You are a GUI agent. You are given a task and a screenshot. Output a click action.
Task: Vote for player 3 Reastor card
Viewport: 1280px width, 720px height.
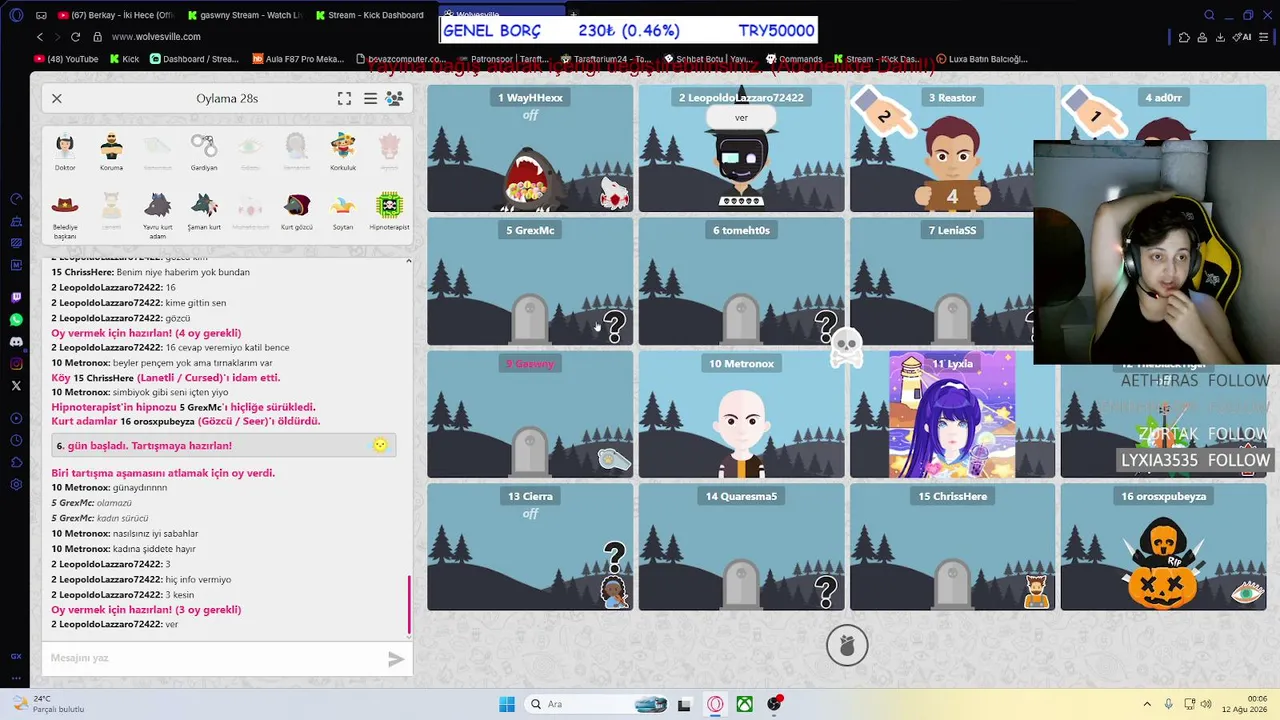tap(952, 148)
